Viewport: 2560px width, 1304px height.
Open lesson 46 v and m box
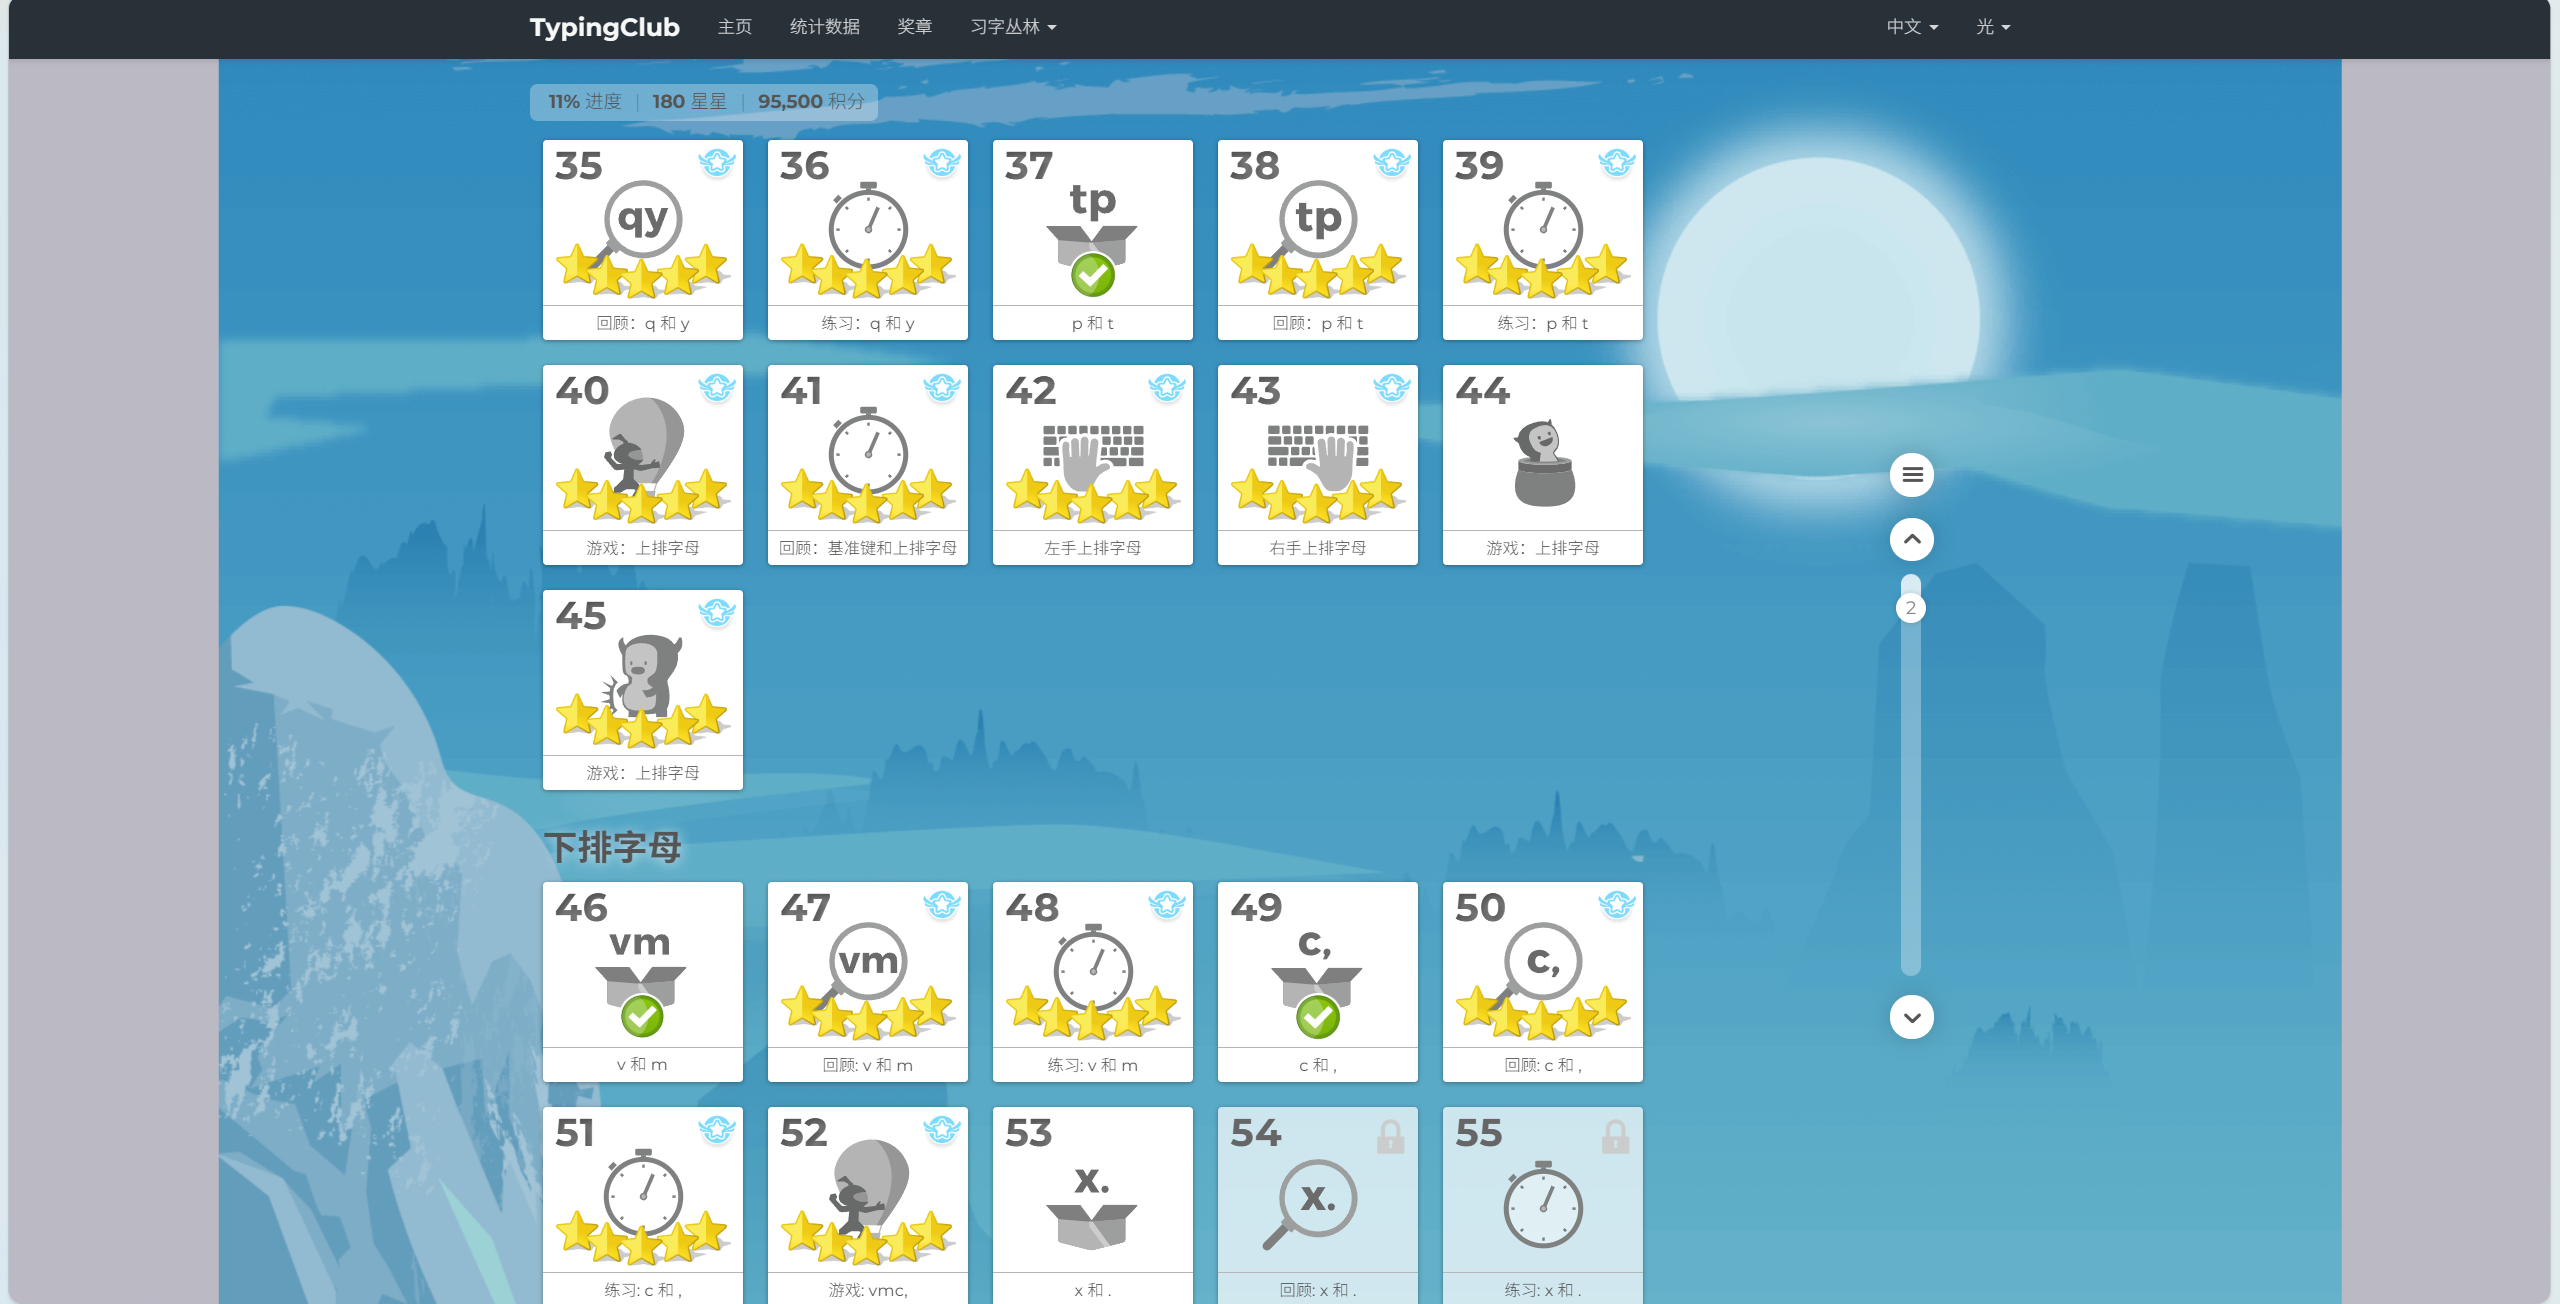tap(642, 982)
